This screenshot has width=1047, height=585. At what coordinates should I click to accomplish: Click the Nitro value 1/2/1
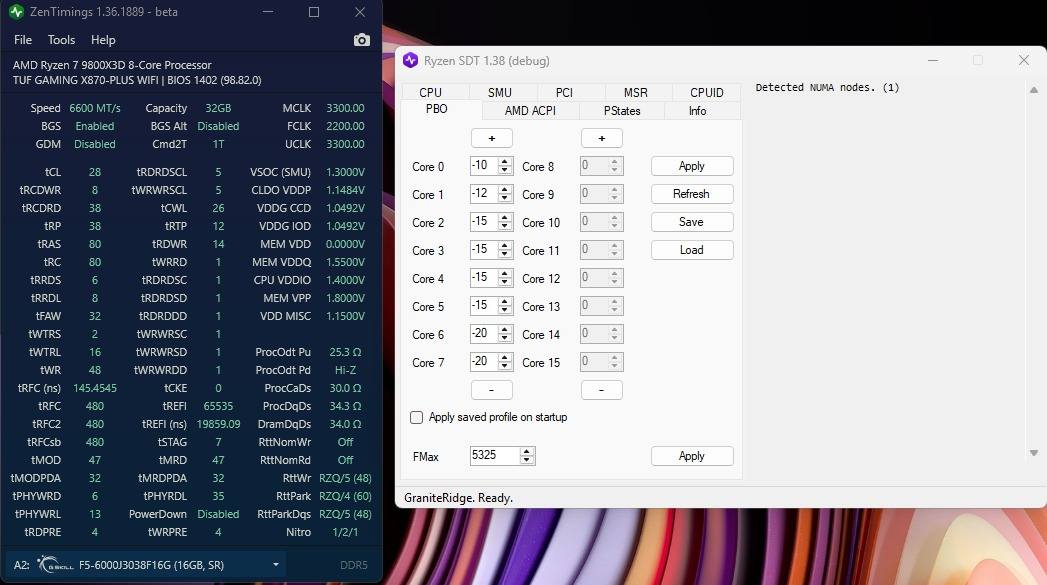point(345,532)
